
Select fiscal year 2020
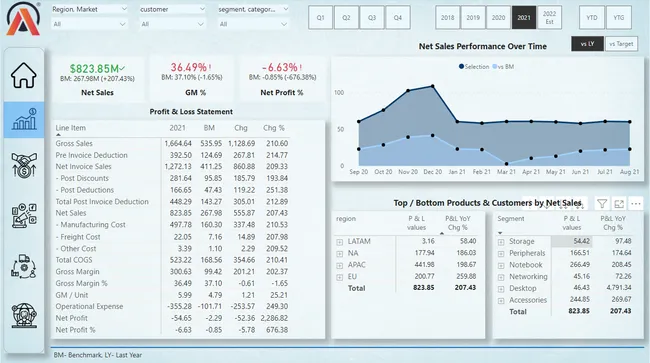point(498,18)
